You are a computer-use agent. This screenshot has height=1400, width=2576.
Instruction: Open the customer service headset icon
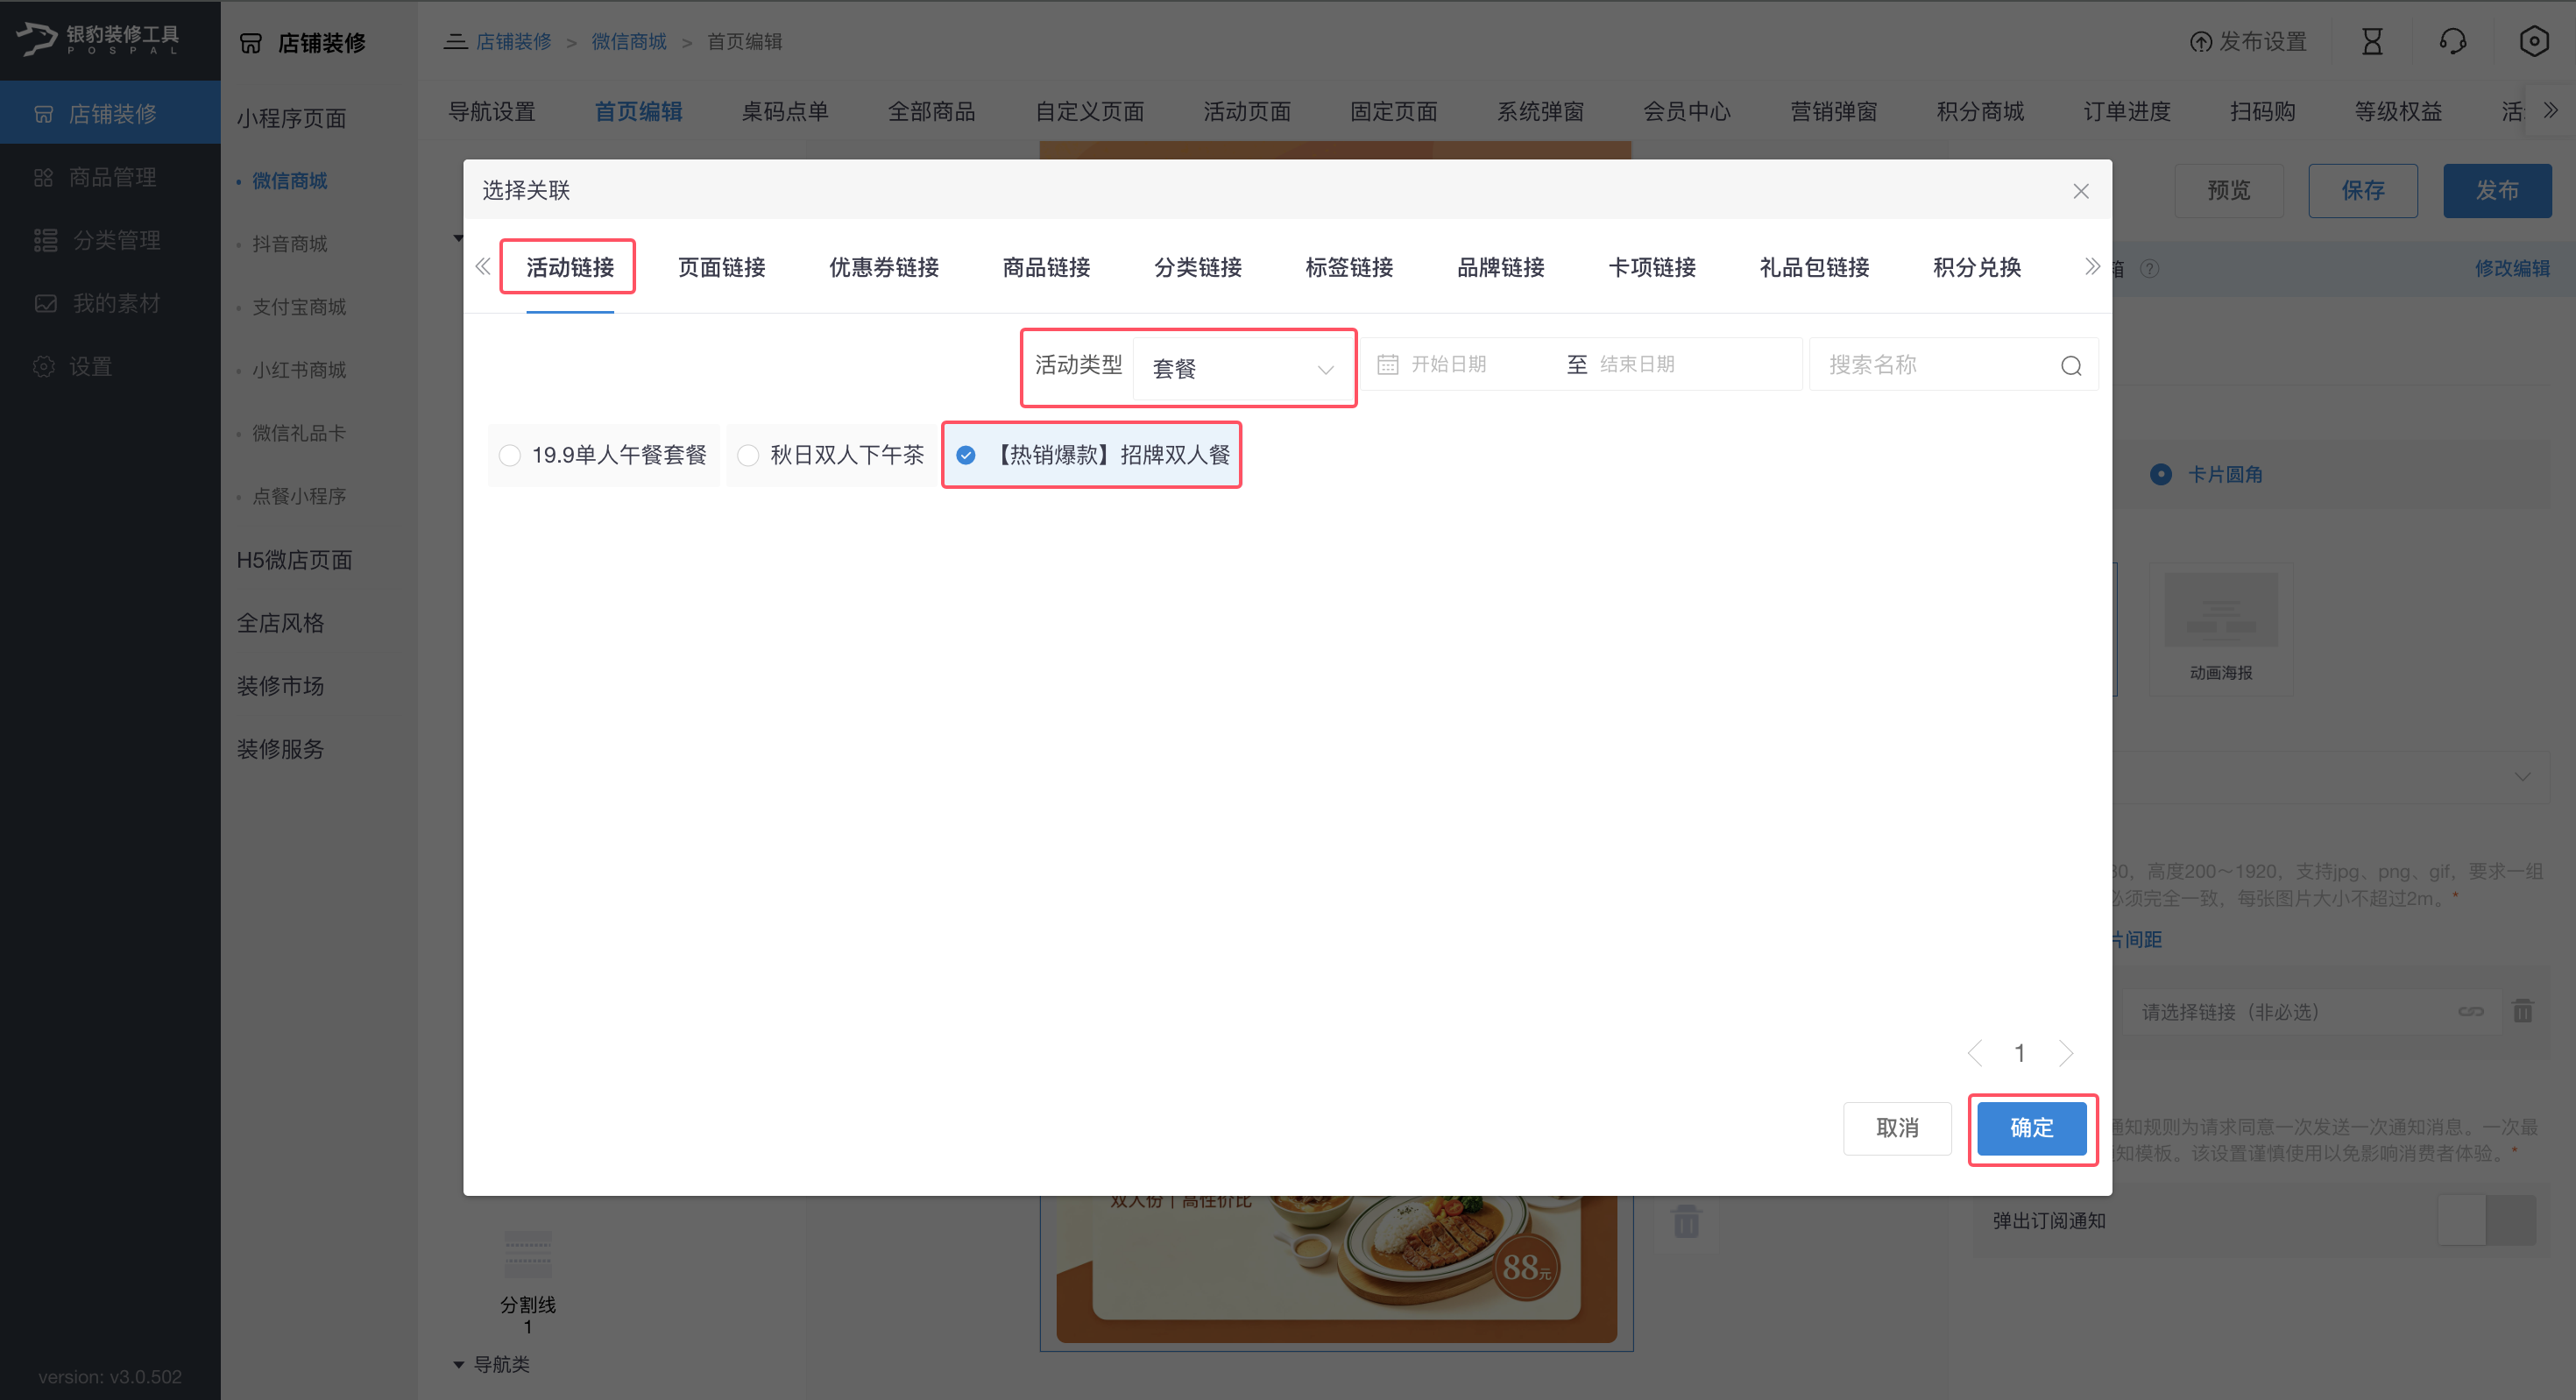coord(2452,42)
